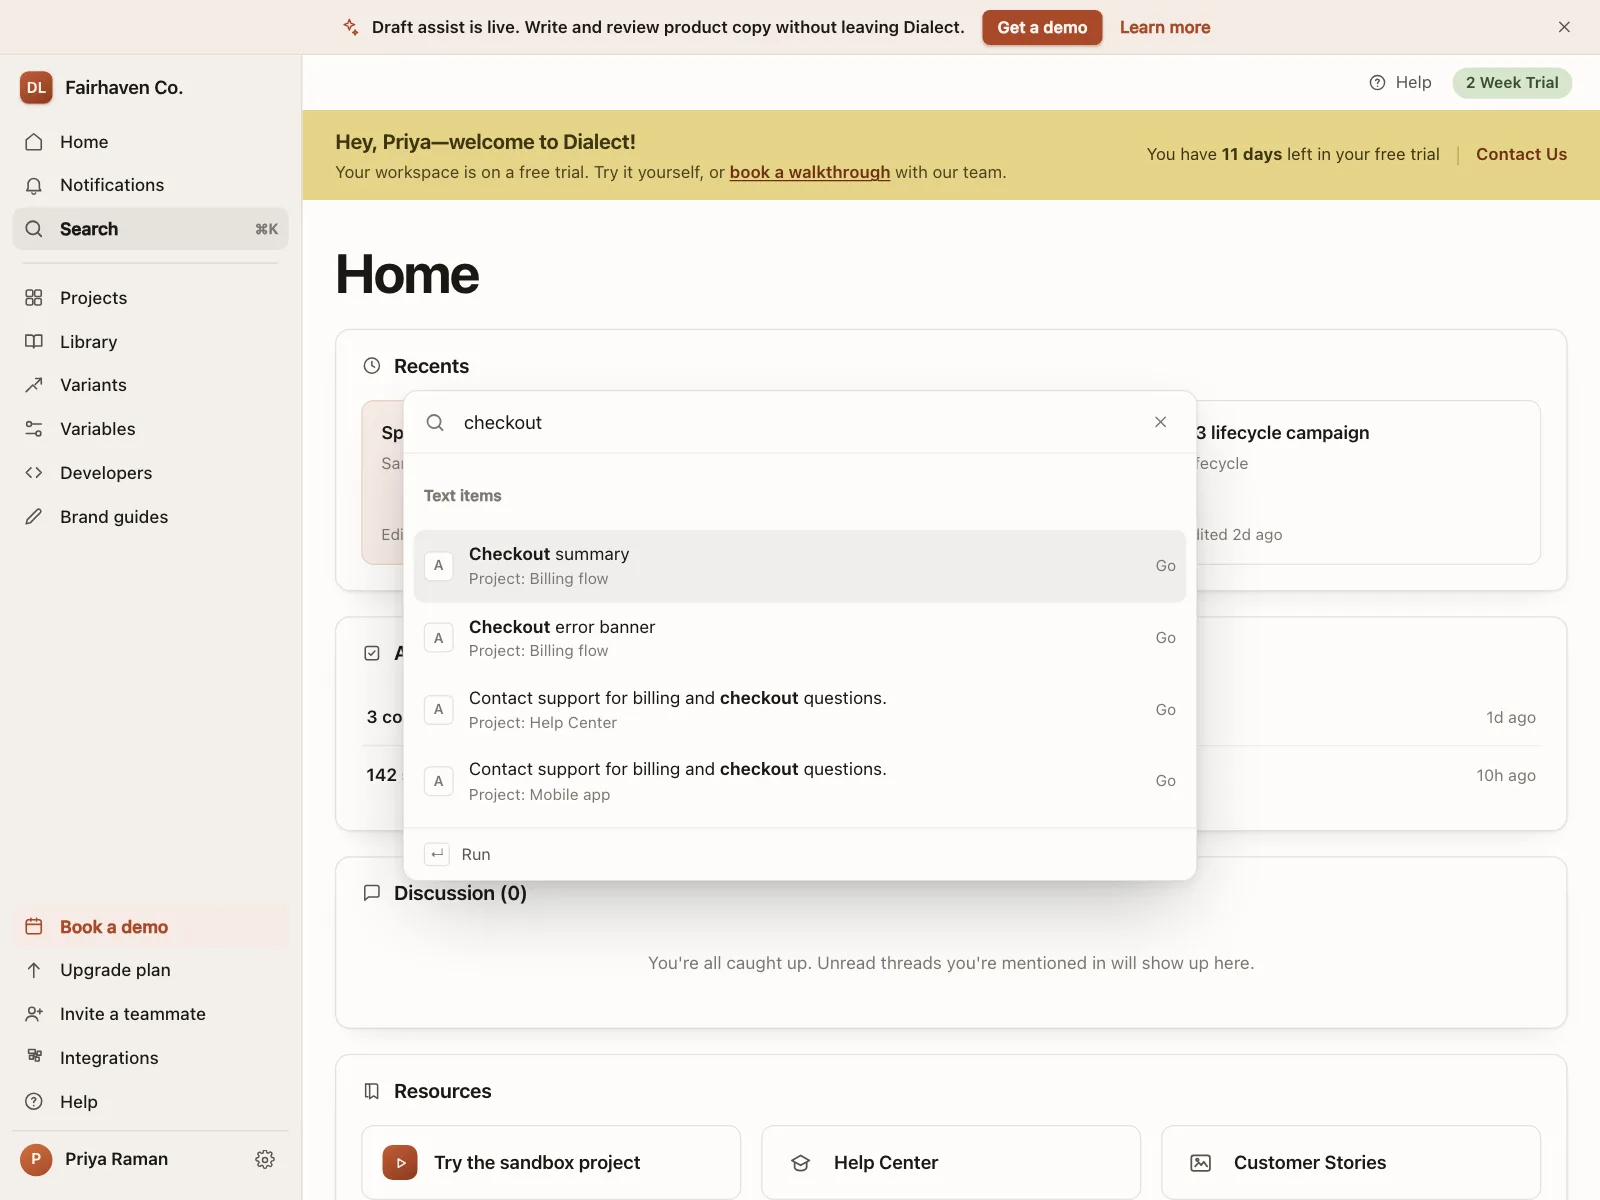Open the sidebar Search item
The image size is (1600, 1200).
click(150, 229)
